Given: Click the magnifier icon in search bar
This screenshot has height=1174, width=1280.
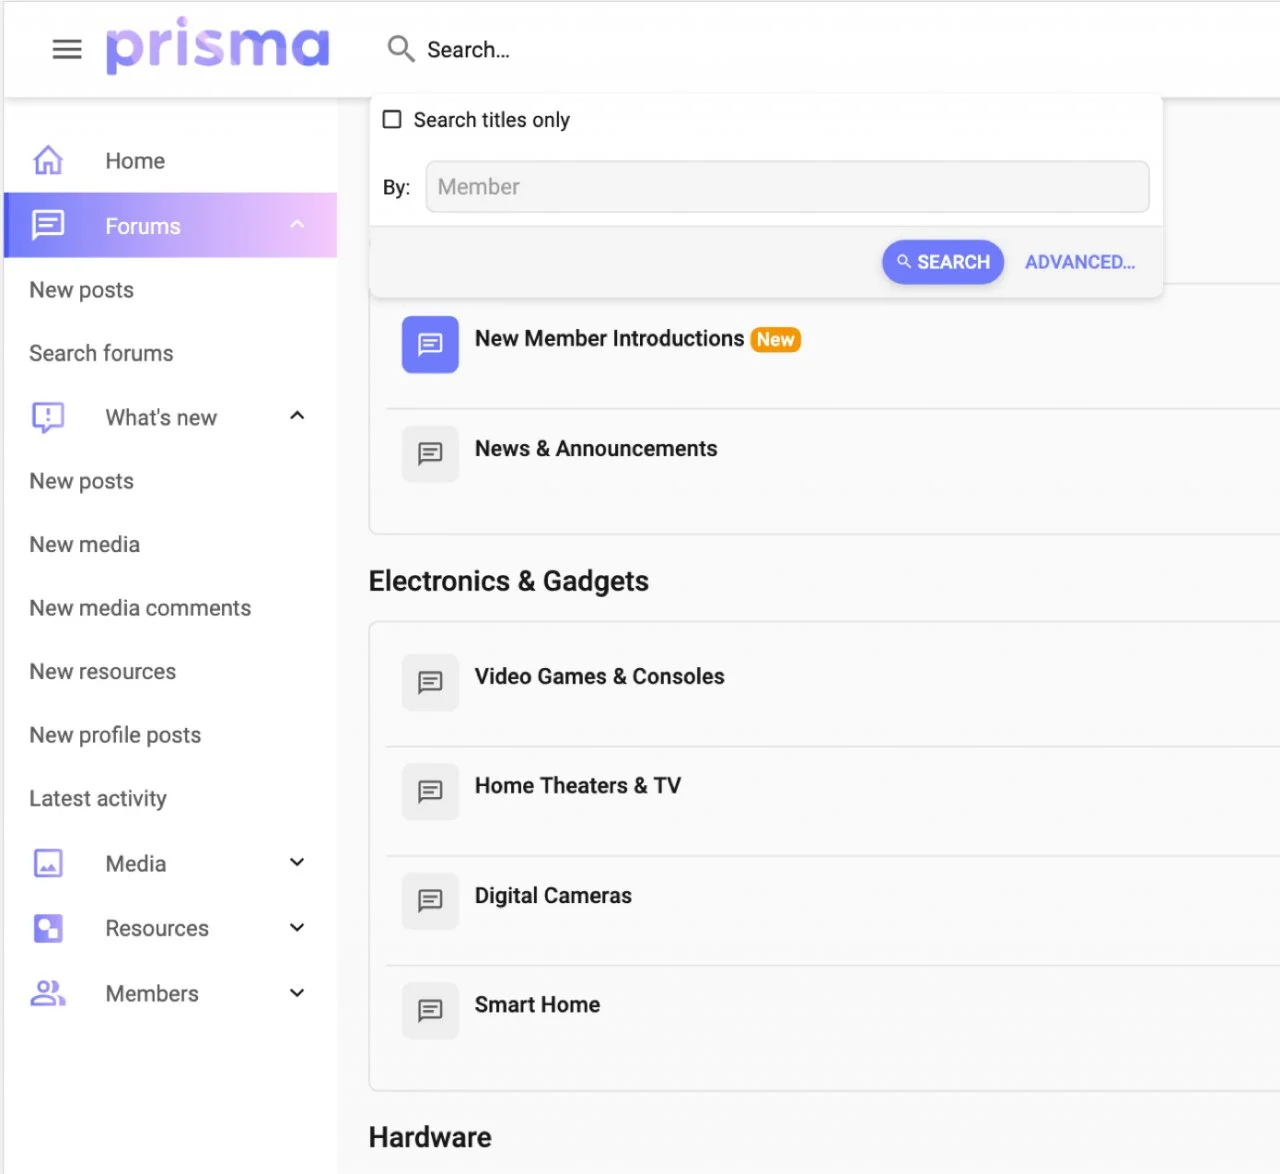Looking at the screenshot, I should click(400, 49).
